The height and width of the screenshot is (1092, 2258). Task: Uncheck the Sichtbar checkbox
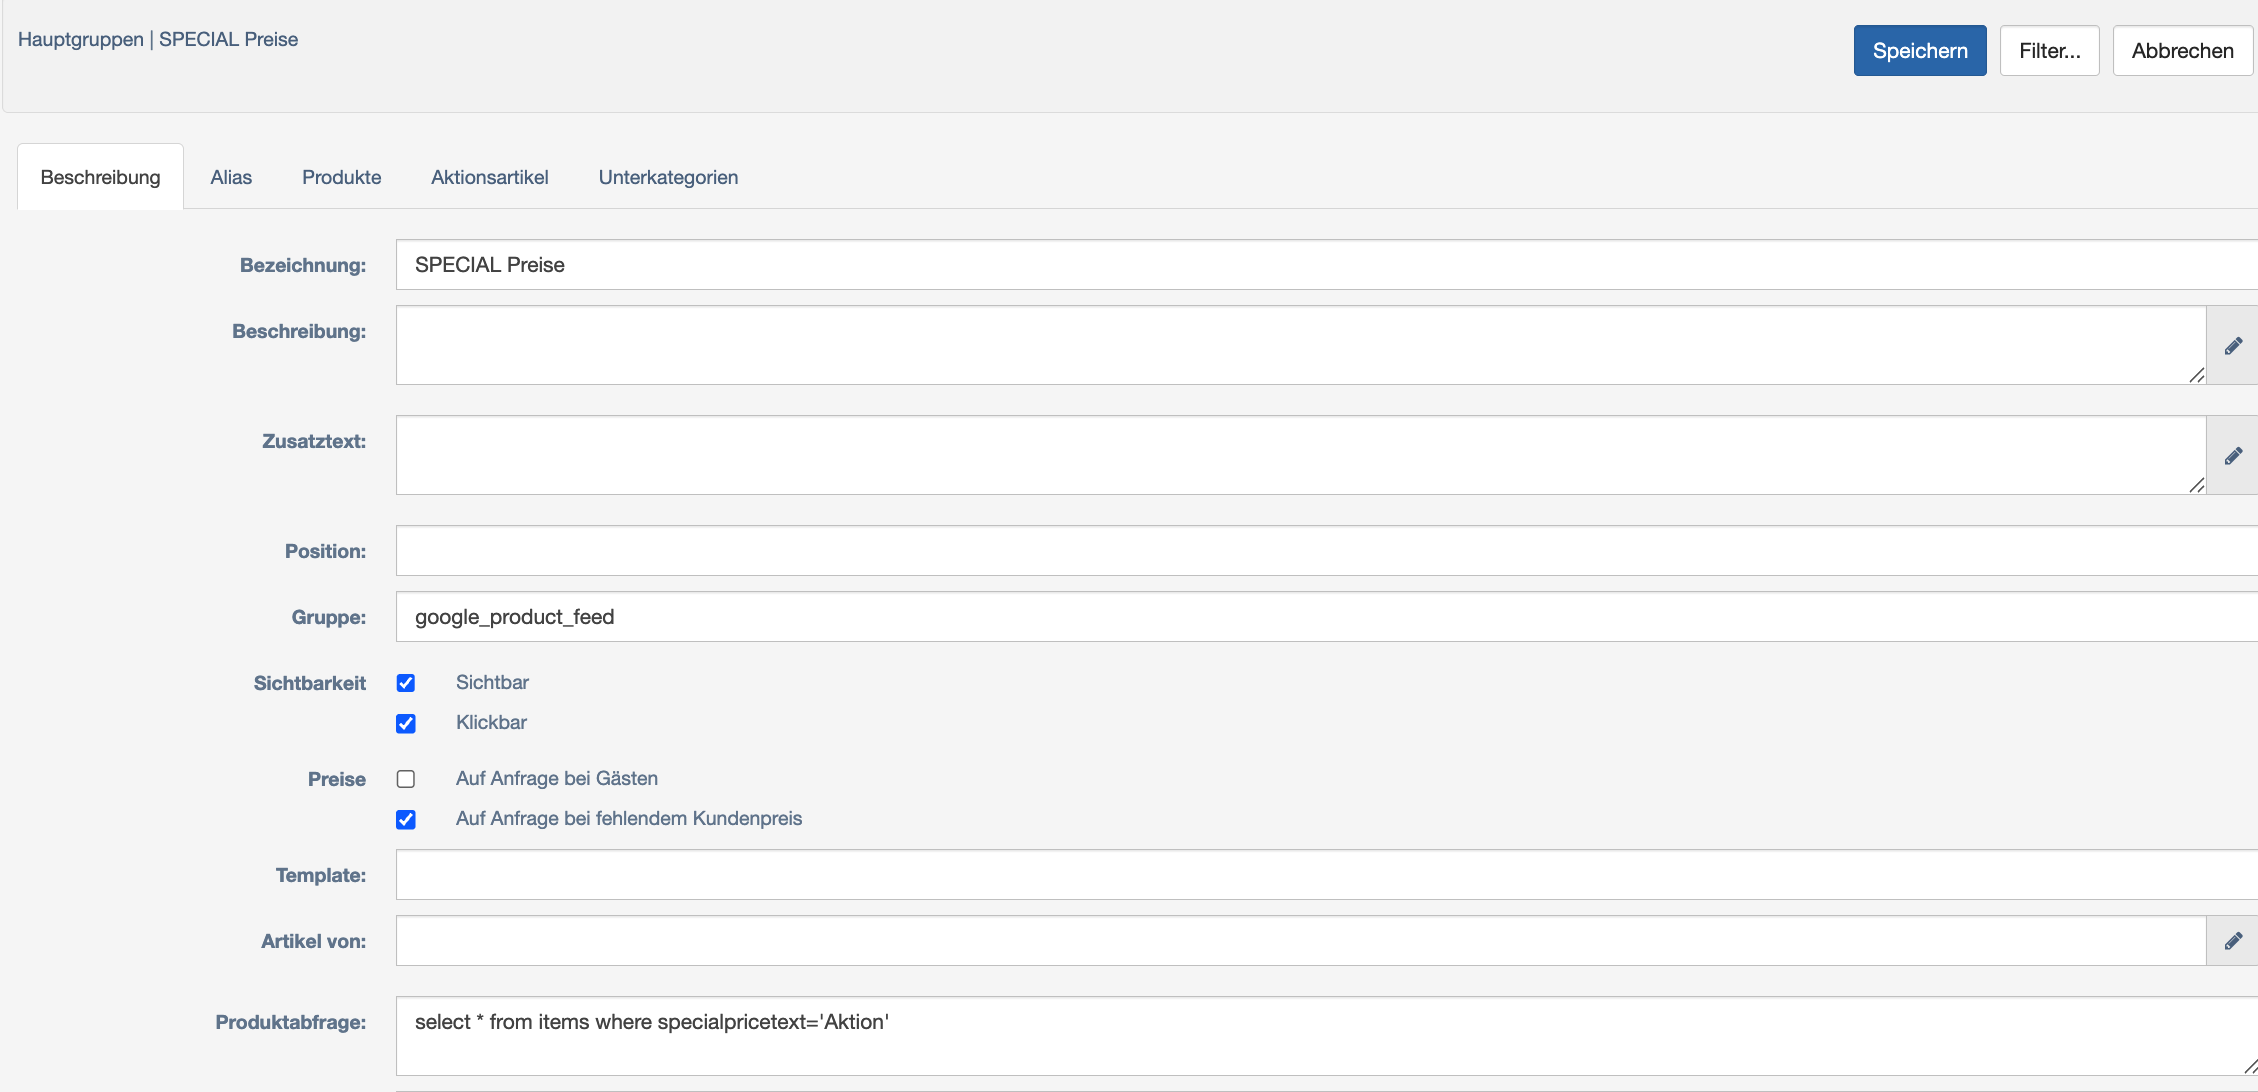point(406,683)
